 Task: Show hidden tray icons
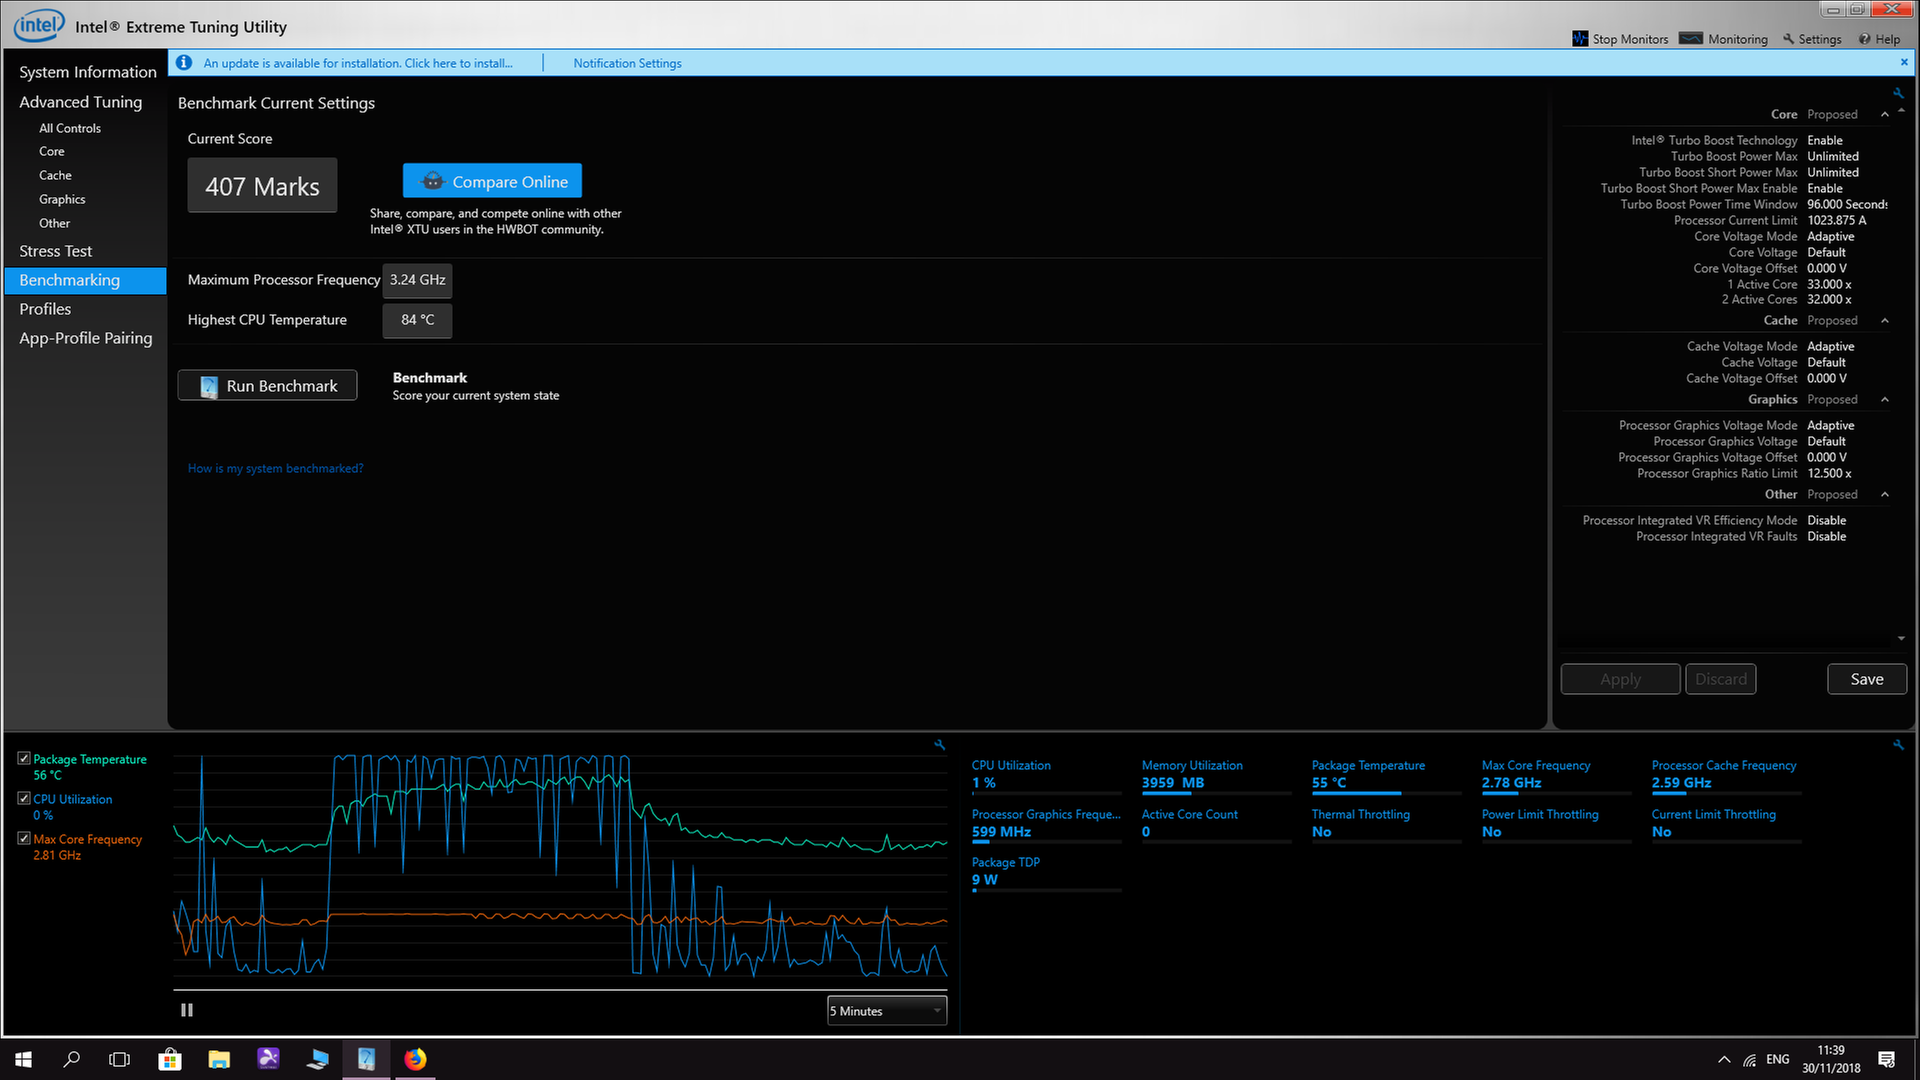pos(1724,1059)
